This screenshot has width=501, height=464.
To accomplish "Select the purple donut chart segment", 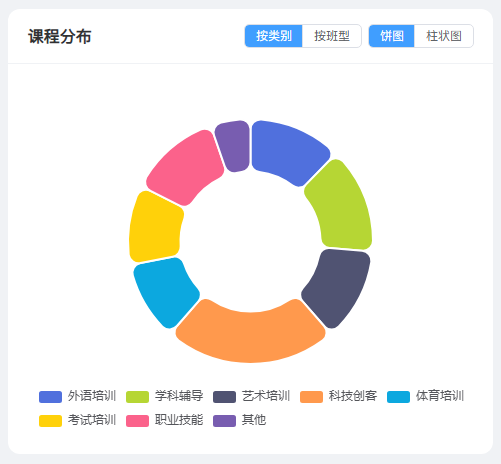I will click(x=234, y=146).
